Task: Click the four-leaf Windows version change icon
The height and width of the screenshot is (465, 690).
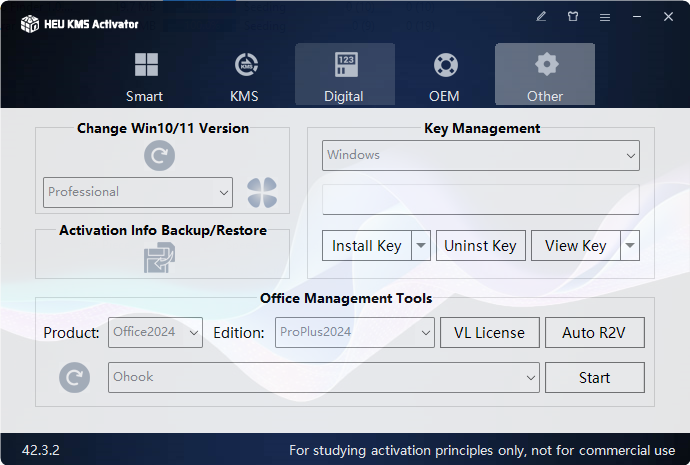Action: tap(262, 192)
